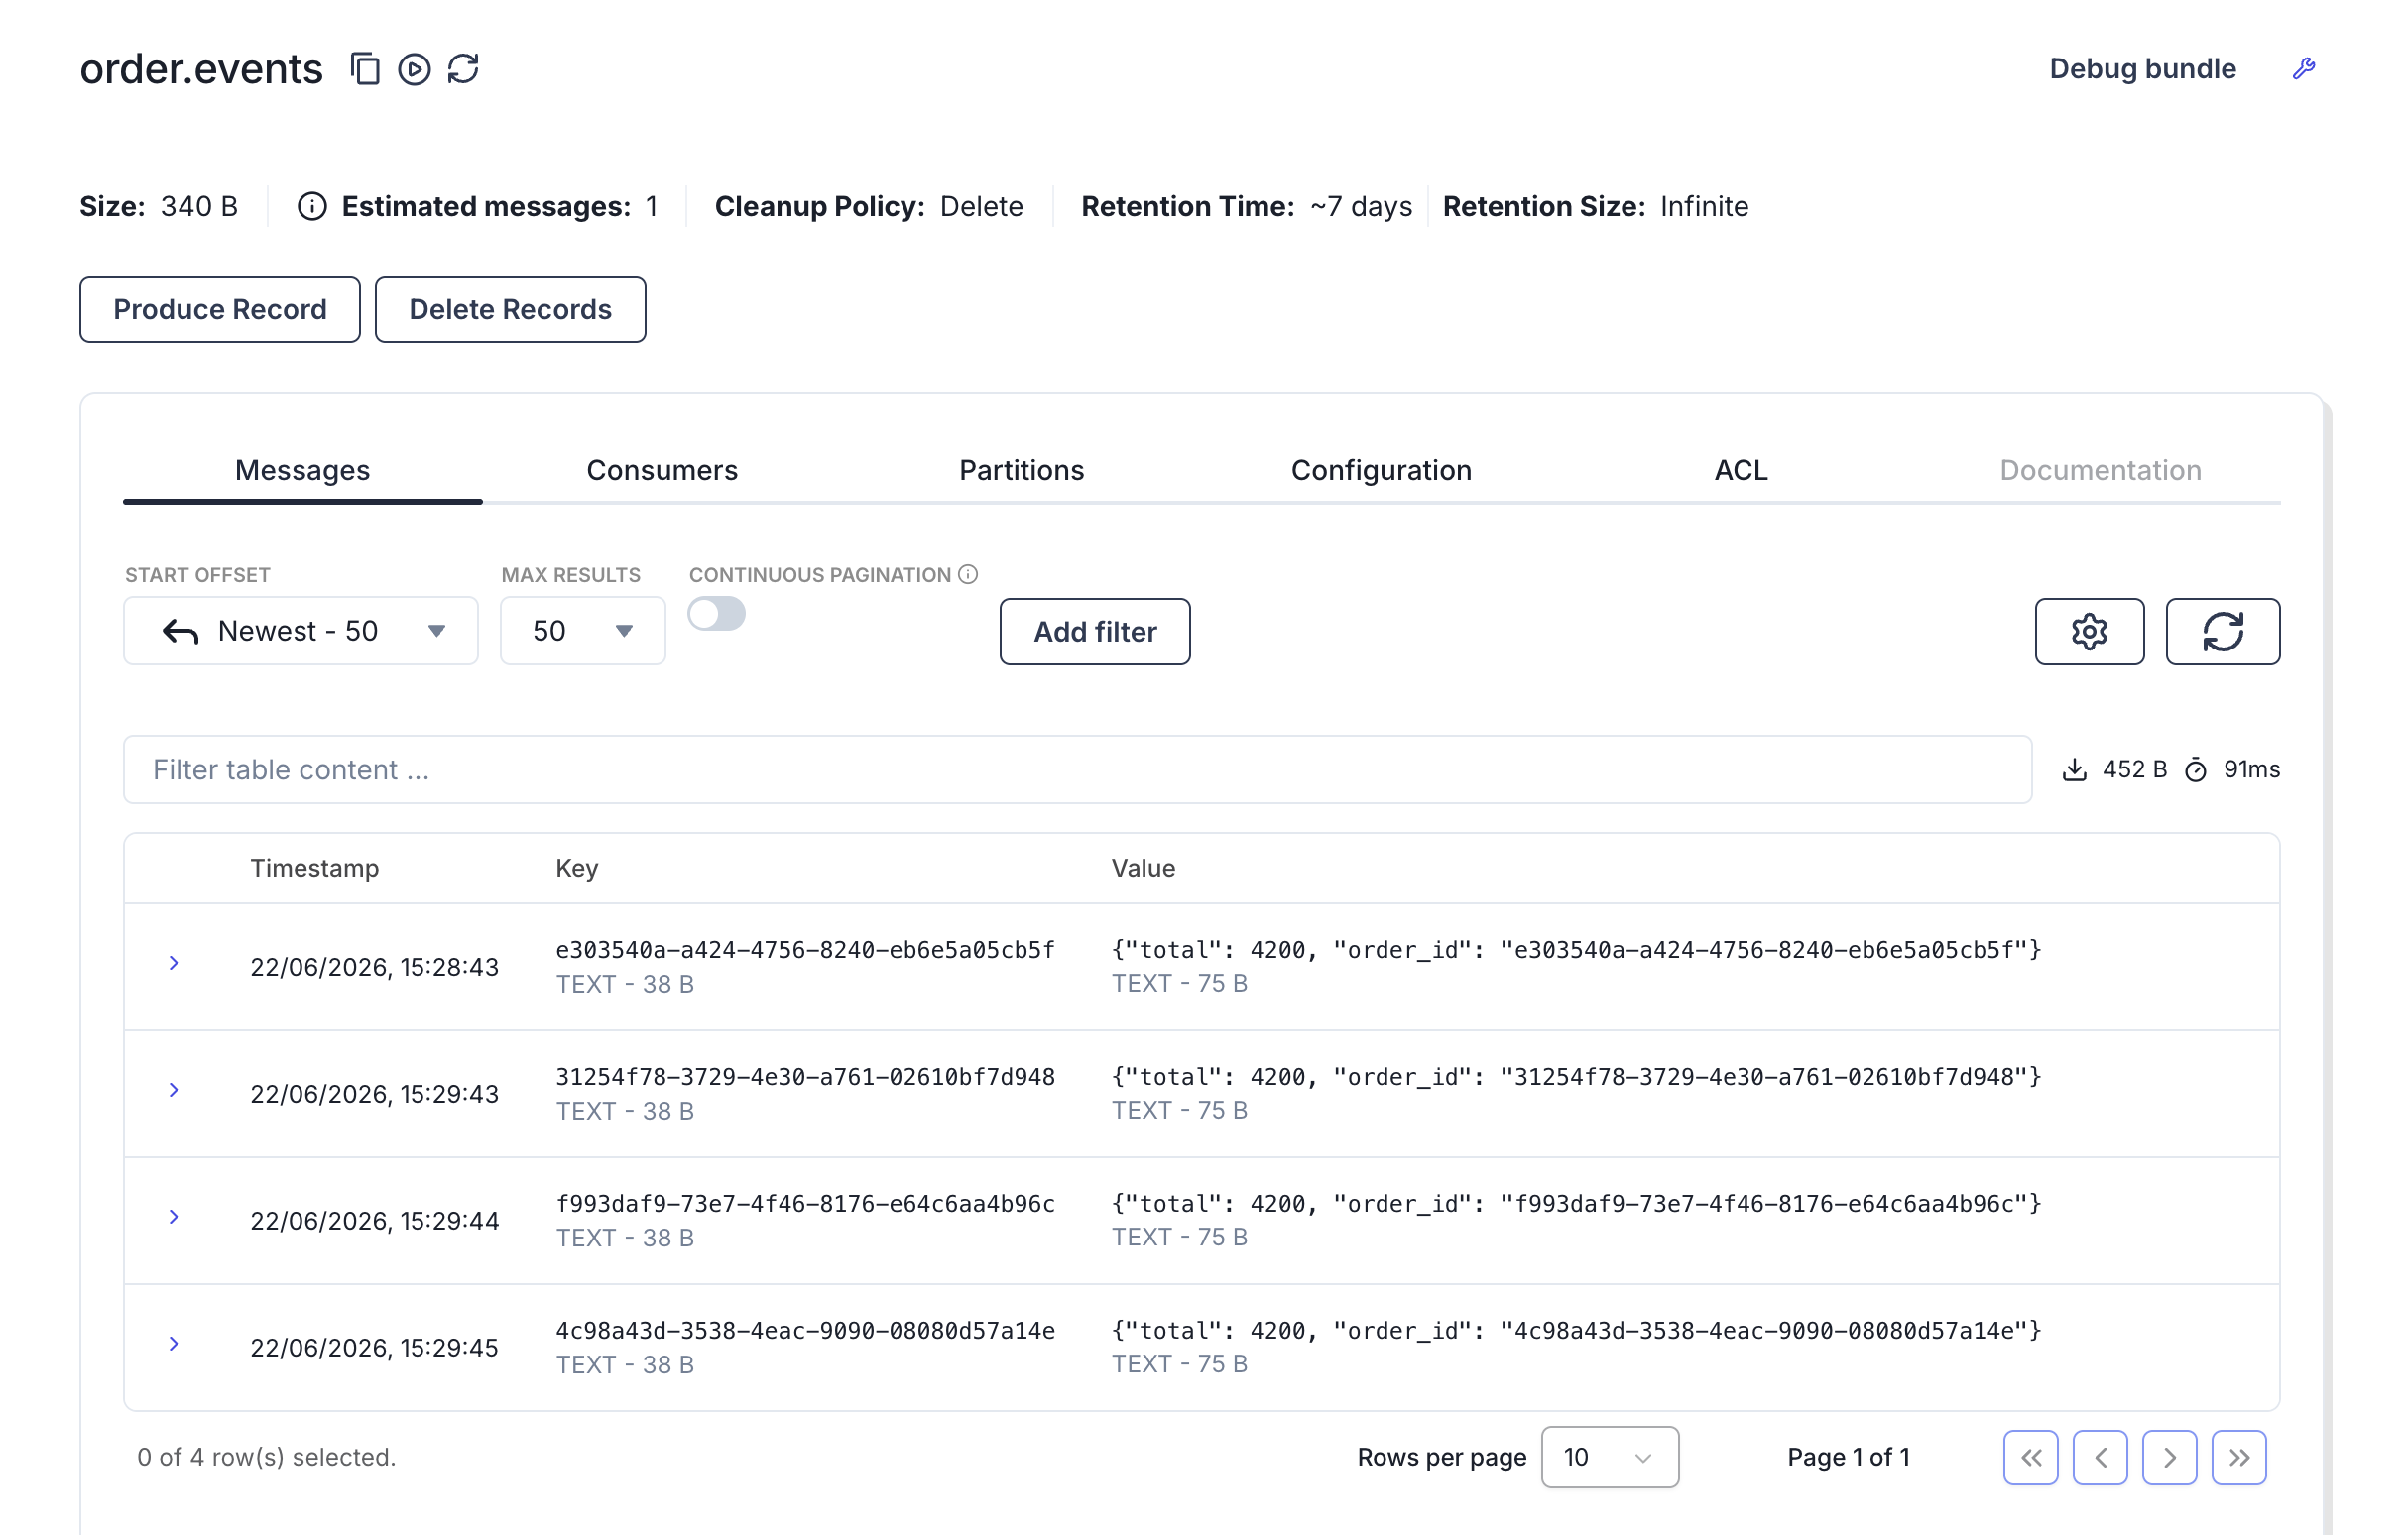Viewport: 2408px width, 1535px height.
Task: Open message table settings gear button
Action: pyautogui.click(x=2089, y=632)
